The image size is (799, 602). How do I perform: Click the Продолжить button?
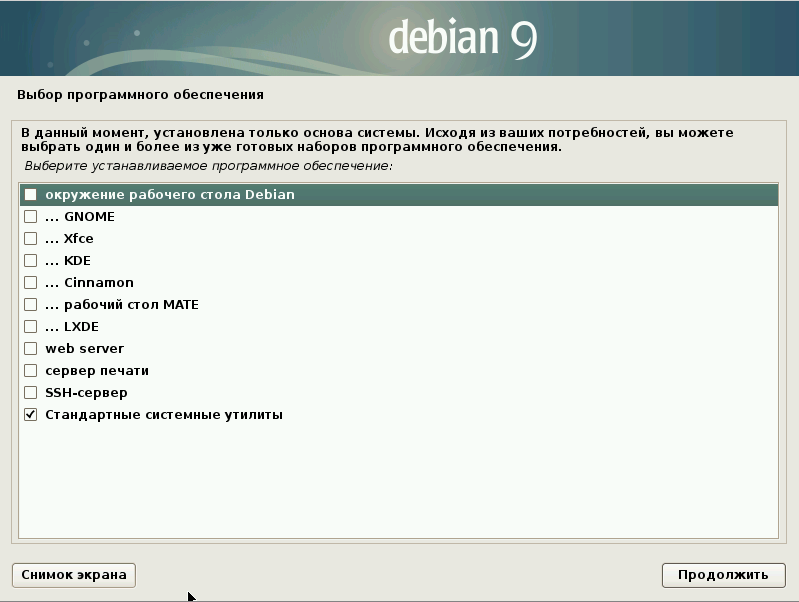point(723,575)
